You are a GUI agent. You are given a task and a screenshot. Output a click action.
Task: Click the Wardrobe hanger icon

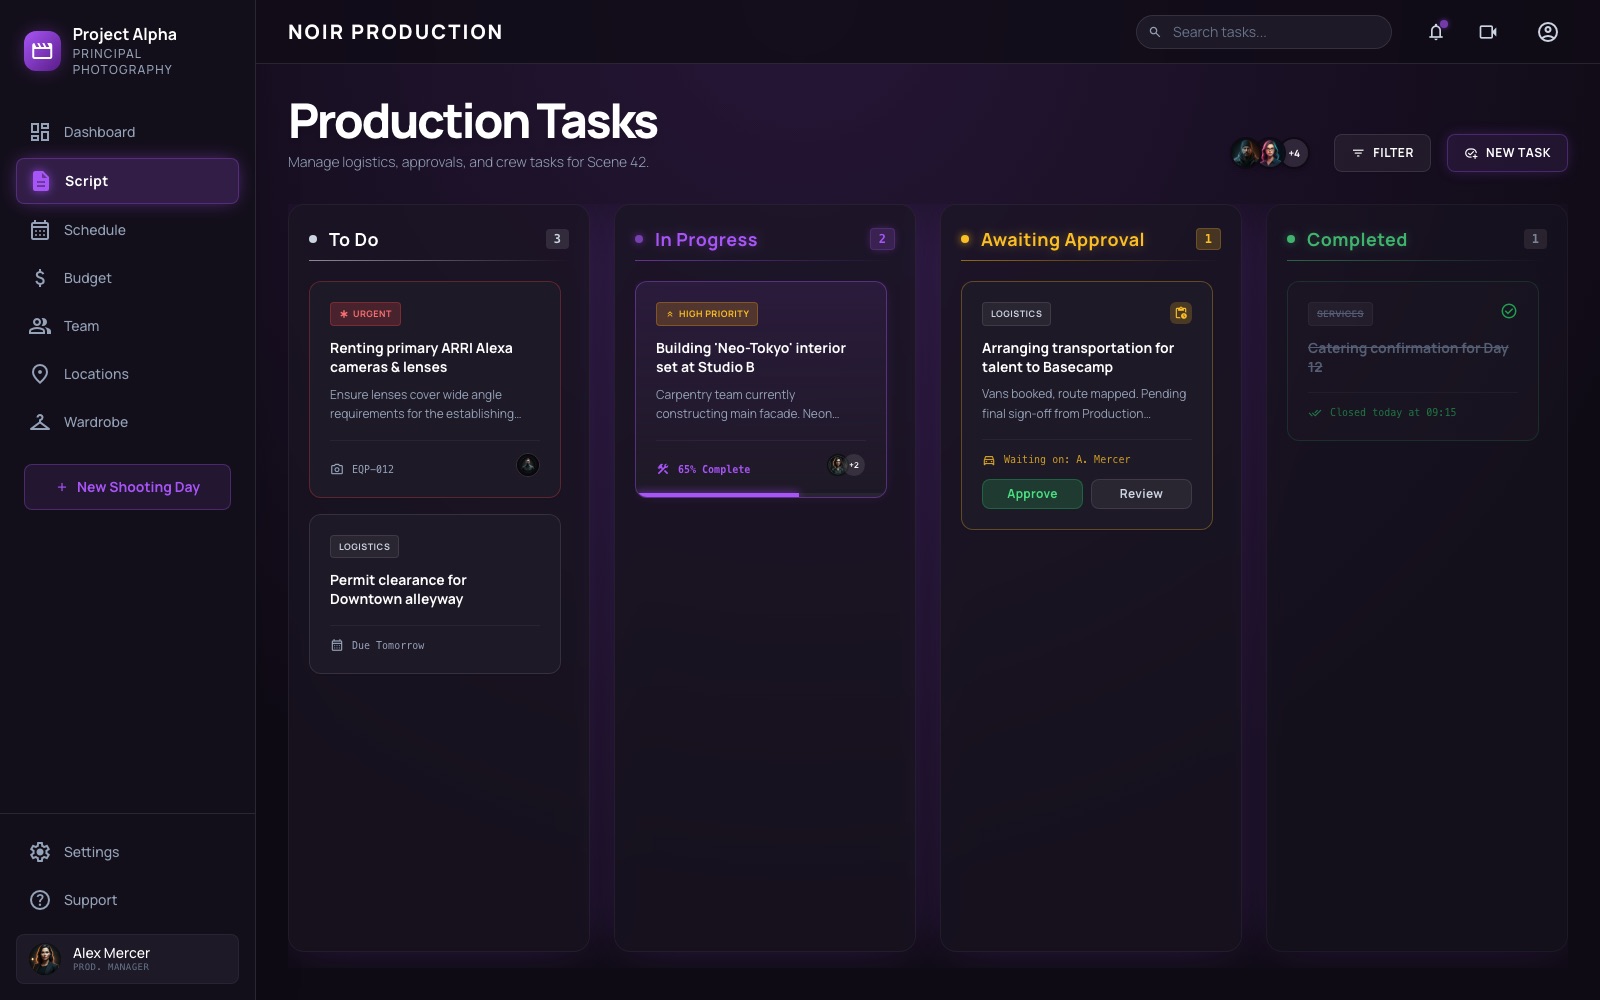pos(40,422)
